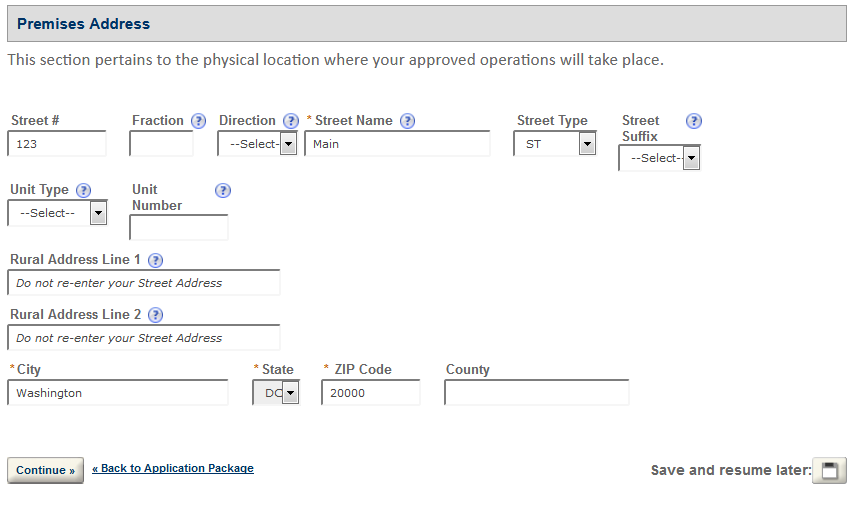
Task: Click the ZIP Code input field
Action: click(370, 393)
